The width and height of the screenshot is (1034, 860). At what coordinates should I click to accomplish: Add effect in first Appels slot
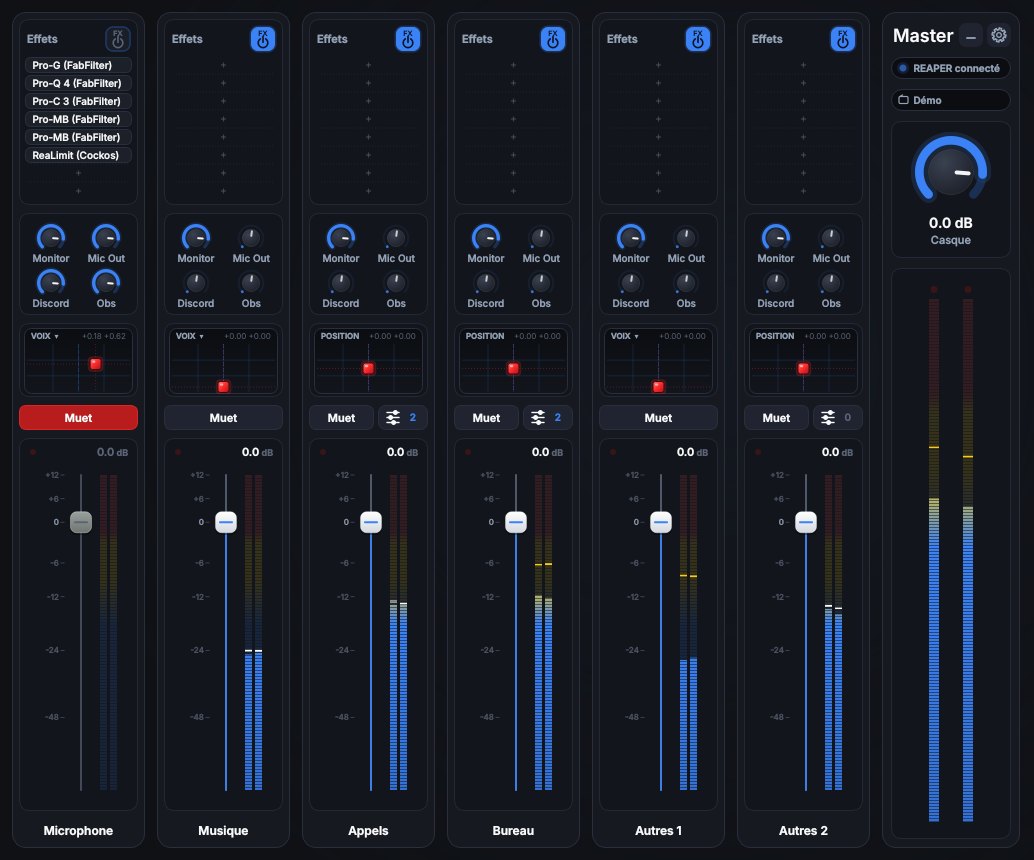click(x=369, y=65)
